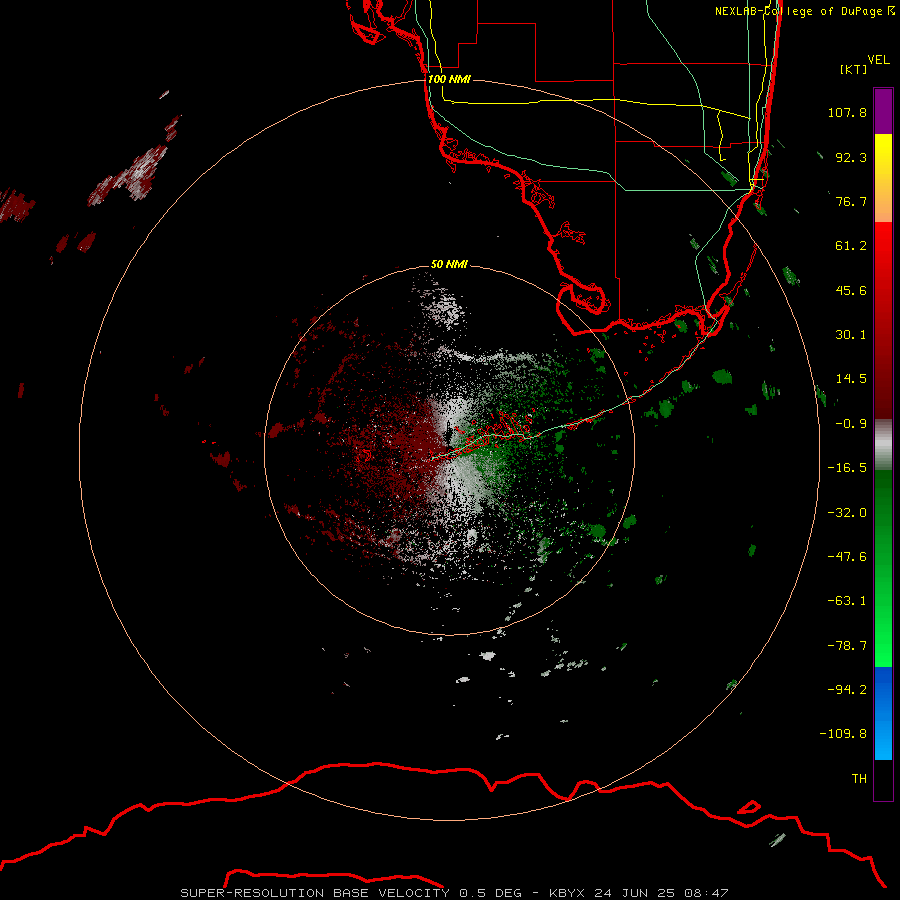This screenshot has height=900, width=900.
Task: Pick the purple segment of the color bar
Action: point(883,111)
